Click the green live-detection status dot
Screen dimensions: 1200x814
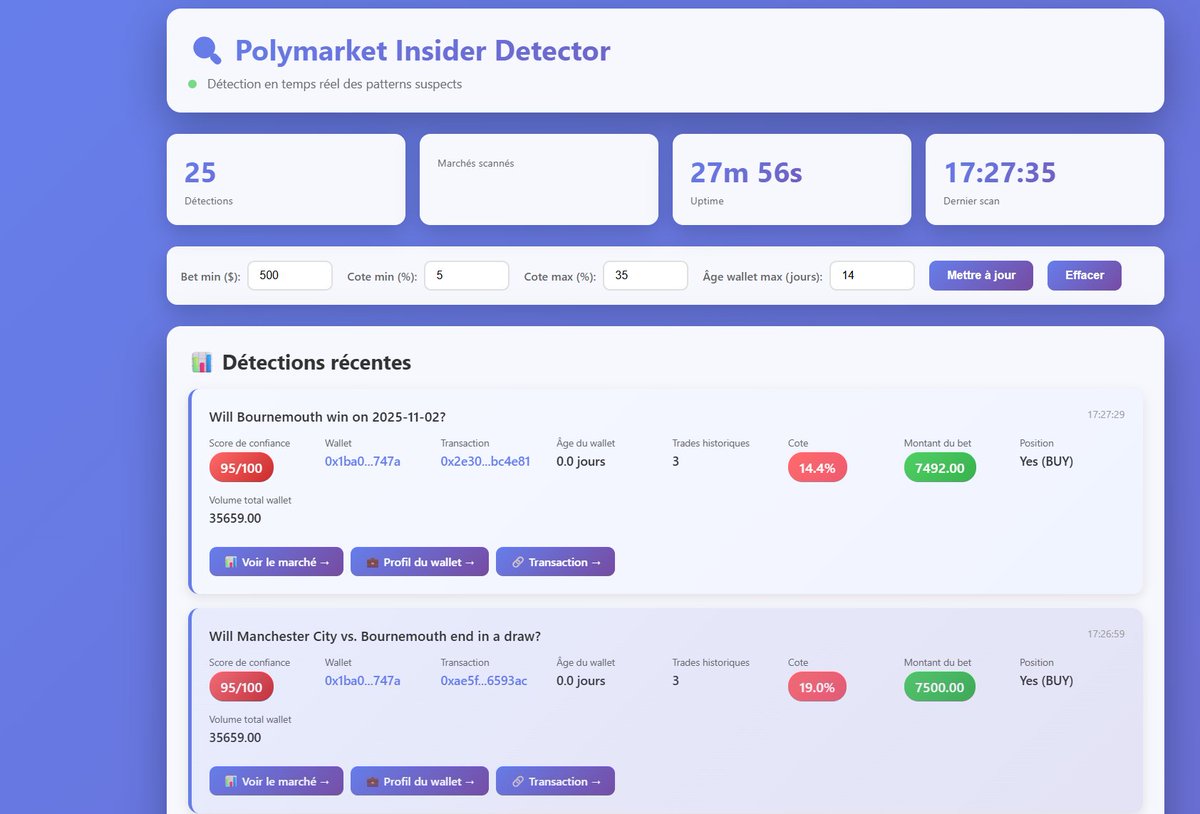(x=191, y=84)
